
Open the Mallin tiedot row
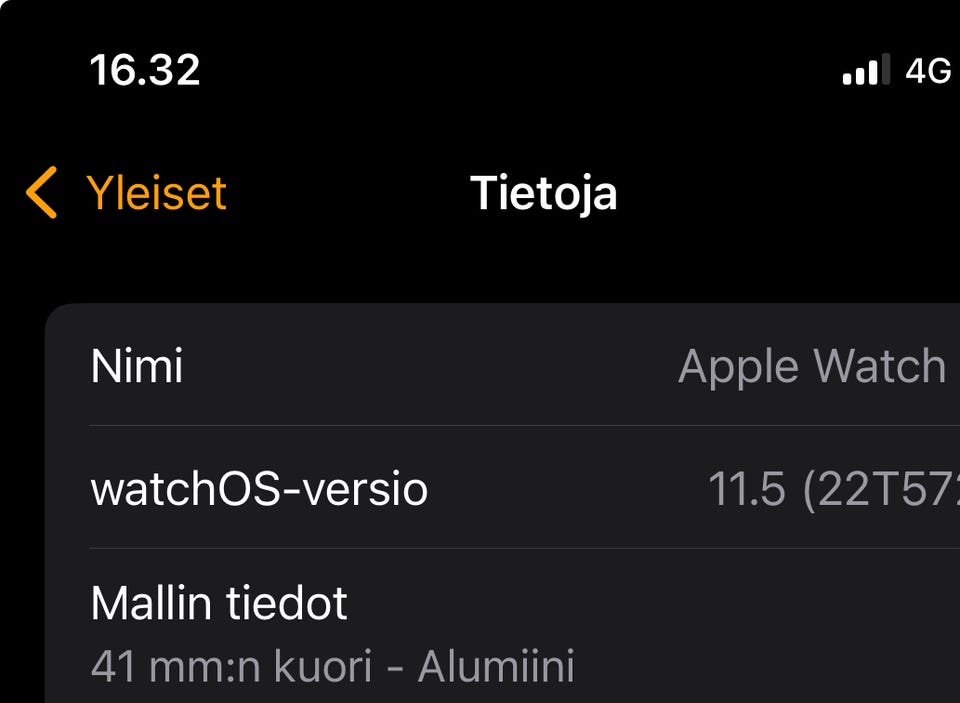502,626
